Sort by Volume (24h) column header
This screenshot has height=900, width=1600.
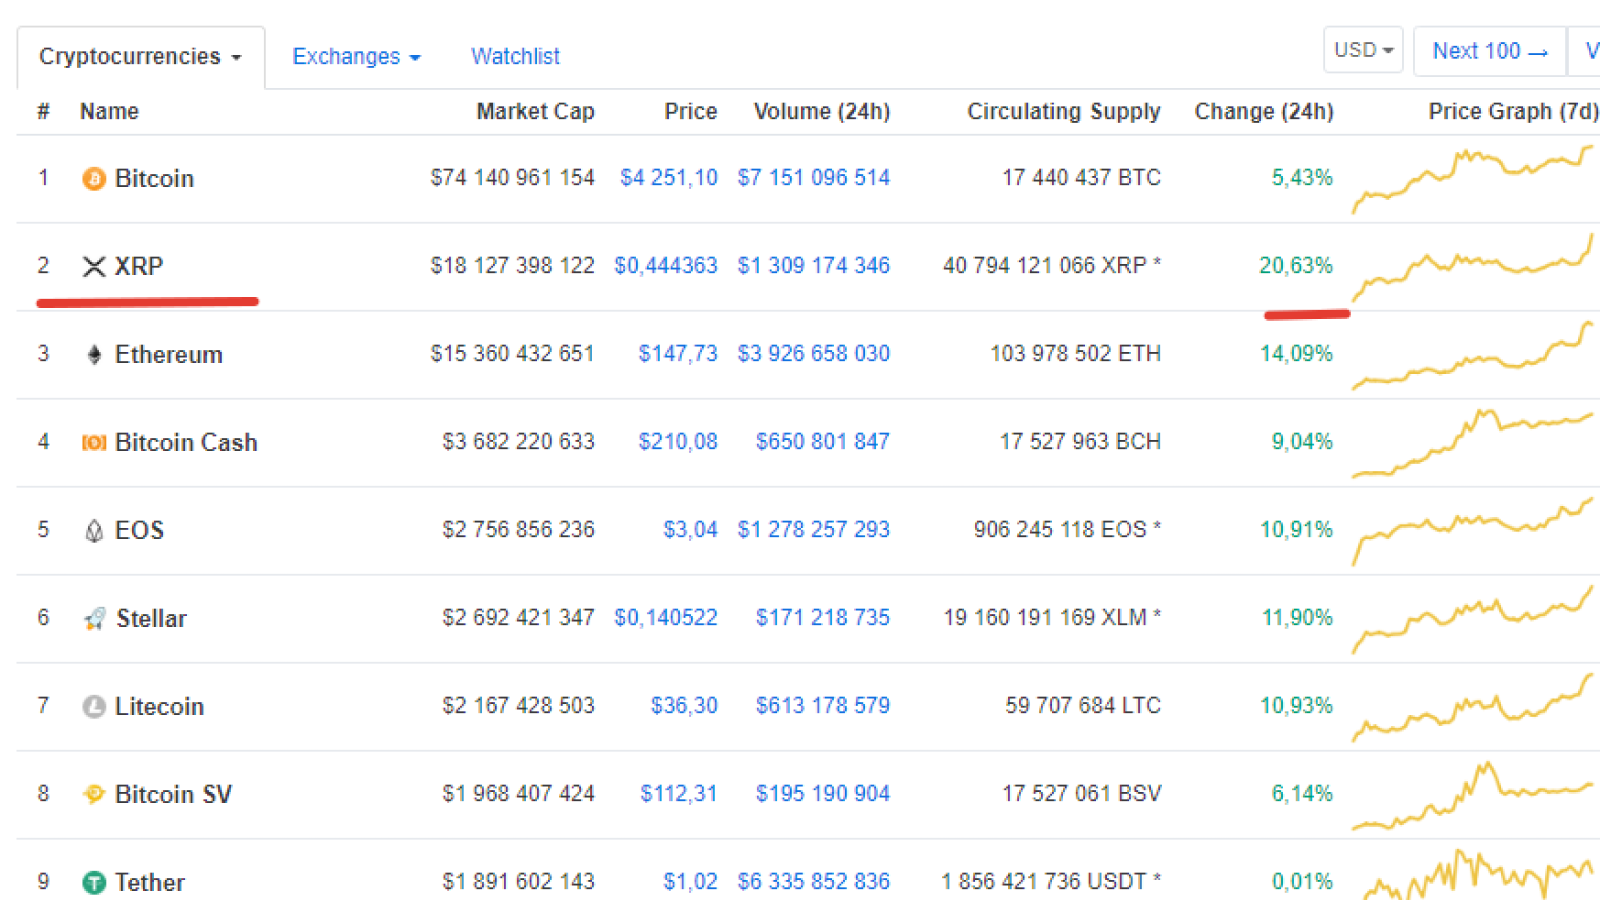coord(822,111)
